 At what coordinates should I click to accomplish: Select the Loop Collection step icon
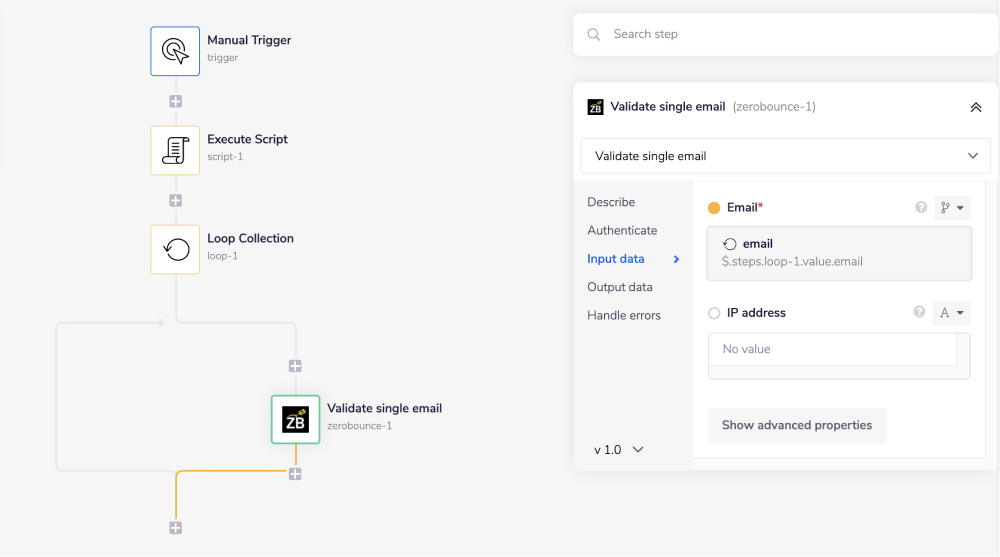tap(175, 249)
